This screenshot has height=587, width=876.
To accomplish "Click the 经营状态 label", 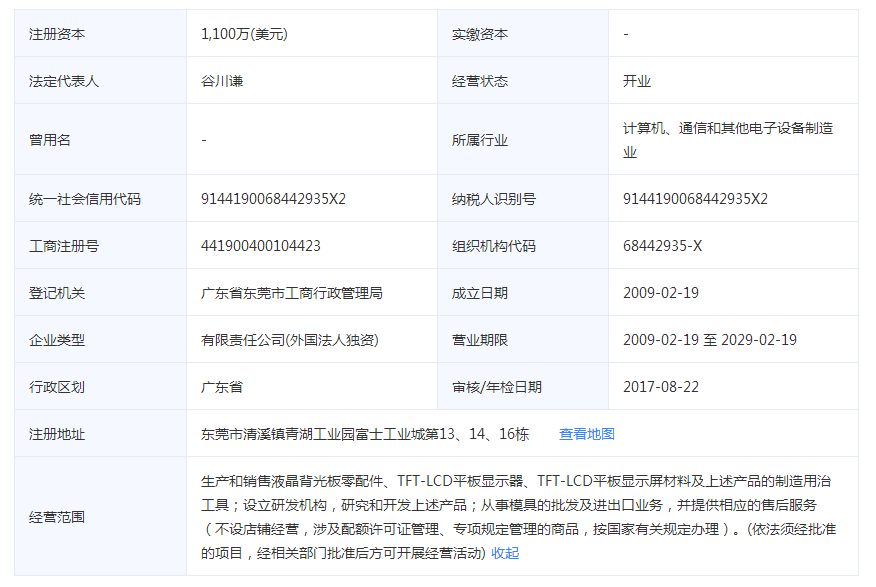I will (x=480, y=81).
